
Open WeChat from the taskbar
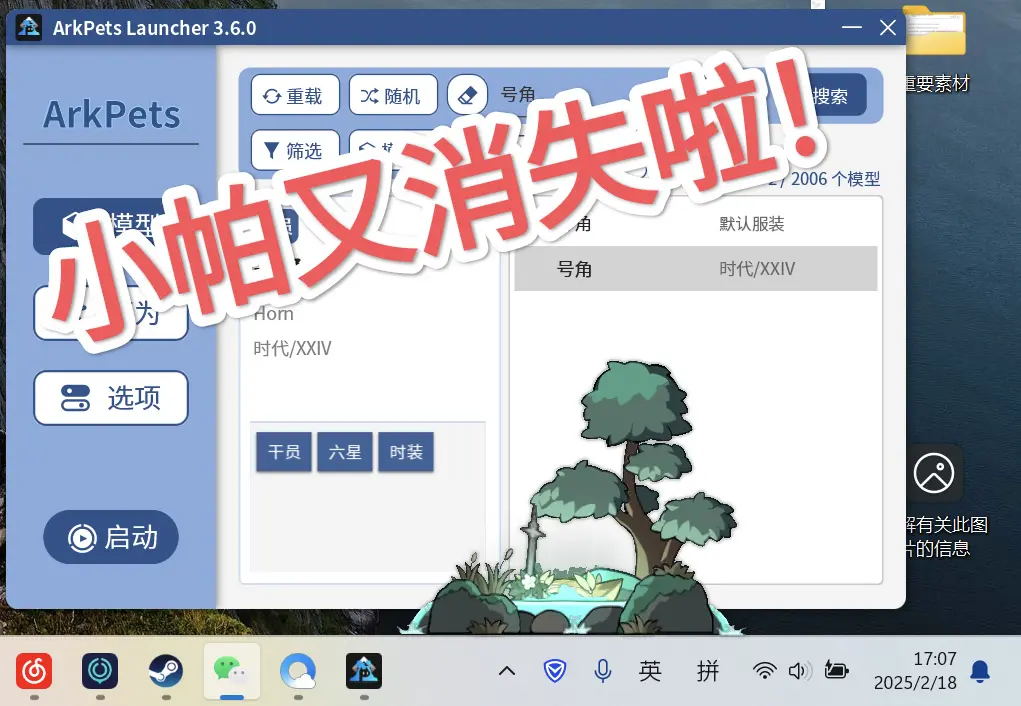click(232, 671)
